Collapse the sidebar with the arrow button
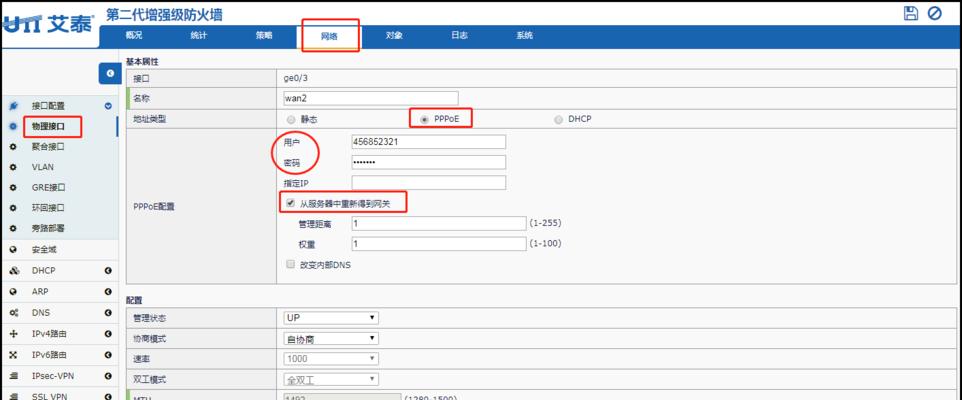This screenshot has height=400, width=962. (110, 73)
